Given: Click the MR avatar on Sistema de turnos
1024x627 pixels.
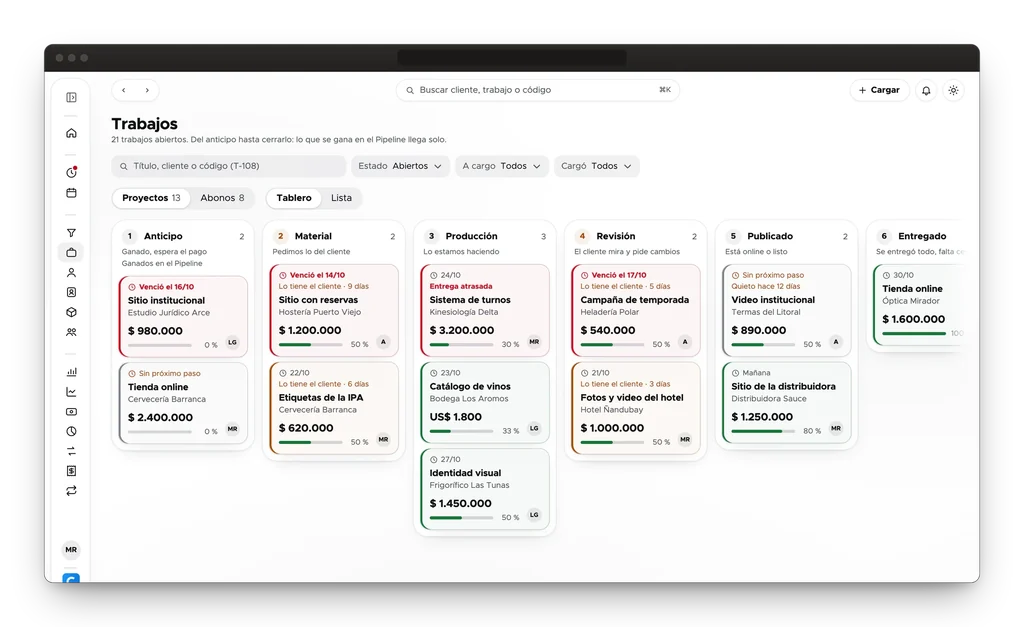Looking at the screenshot, I should (x=534, y=342).
